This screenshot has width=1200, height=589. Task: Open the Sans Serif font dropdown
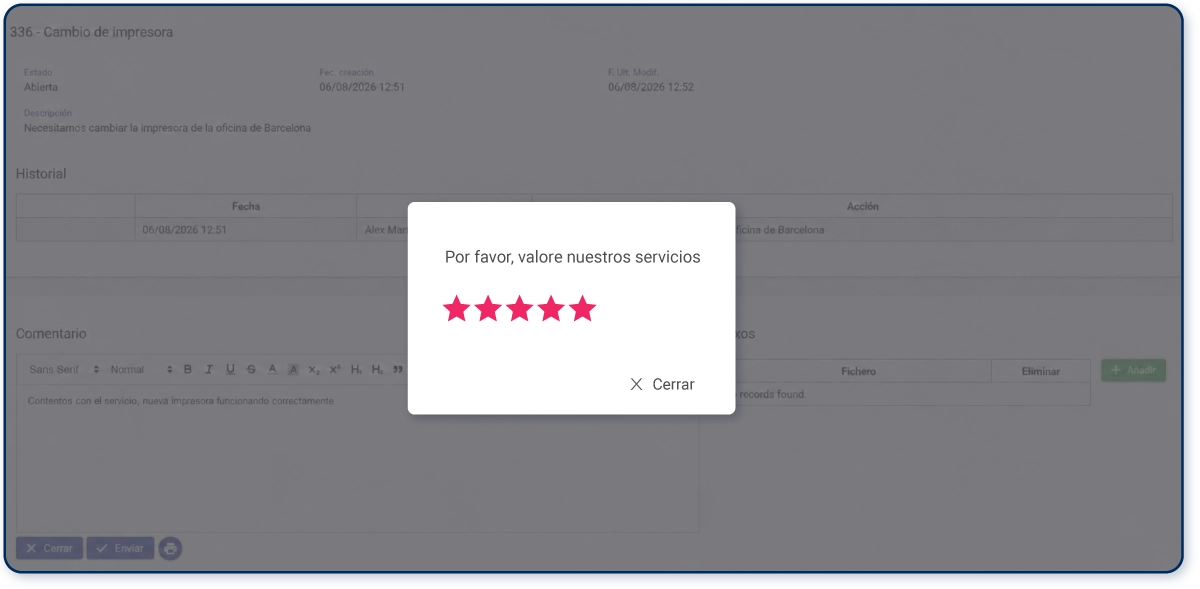click(64, 370)
